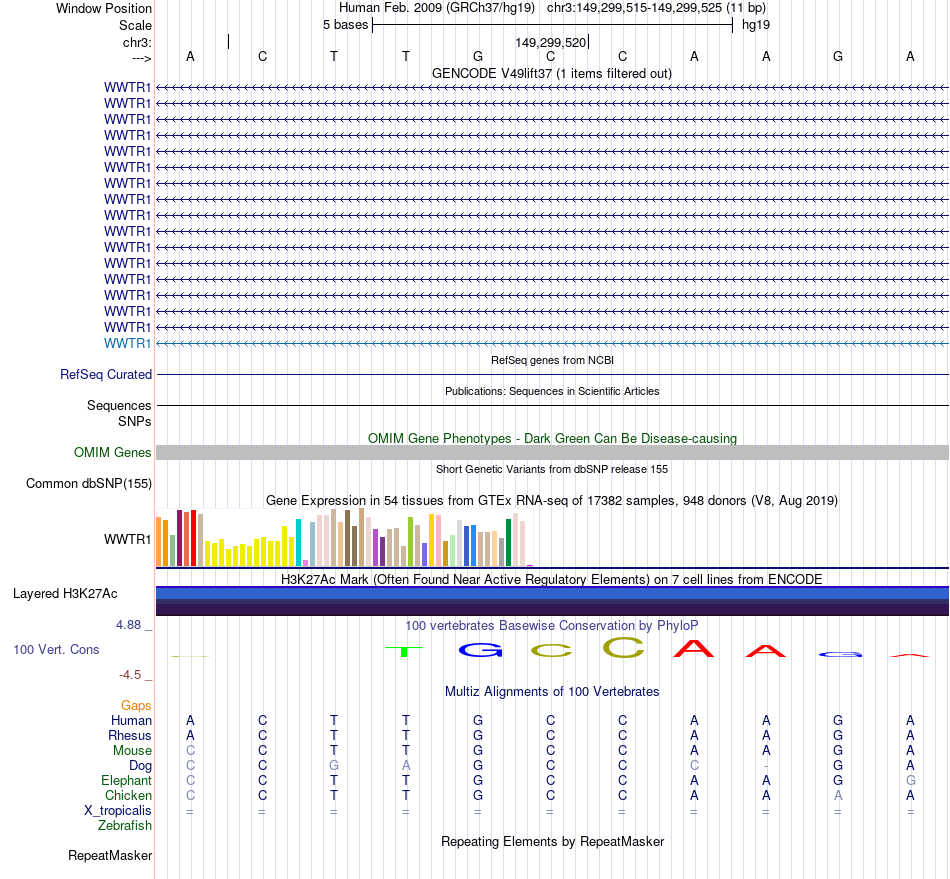The image size is (950, 879).
Task: Click the Window Position label
Action: coord(104,8)
